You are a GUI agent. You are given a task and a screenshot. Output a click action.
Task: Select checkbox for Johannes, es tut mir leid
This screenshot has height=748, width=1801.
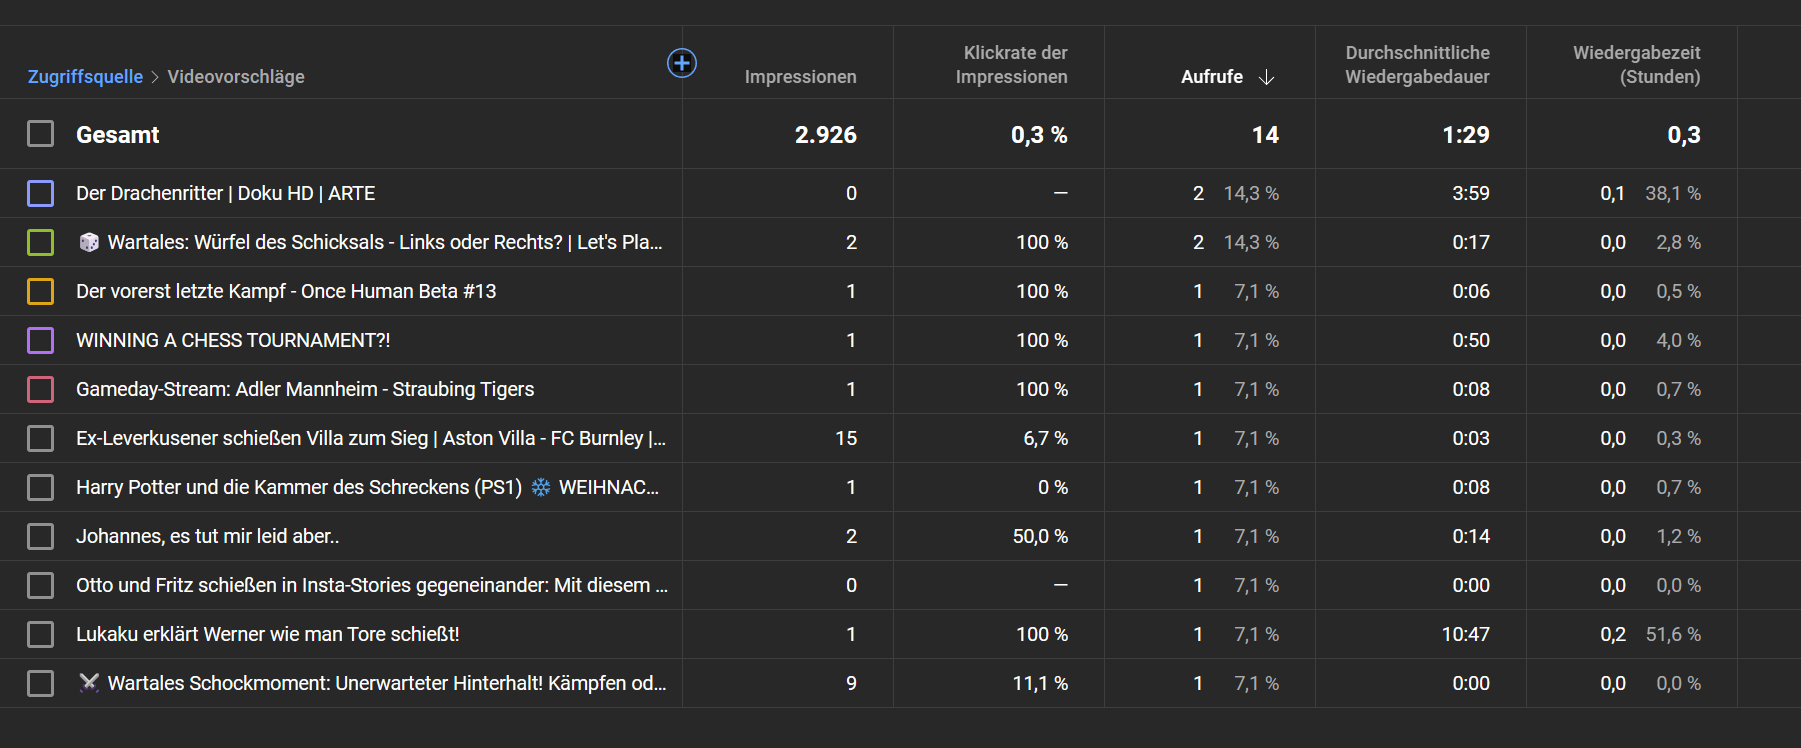[41, 536]
